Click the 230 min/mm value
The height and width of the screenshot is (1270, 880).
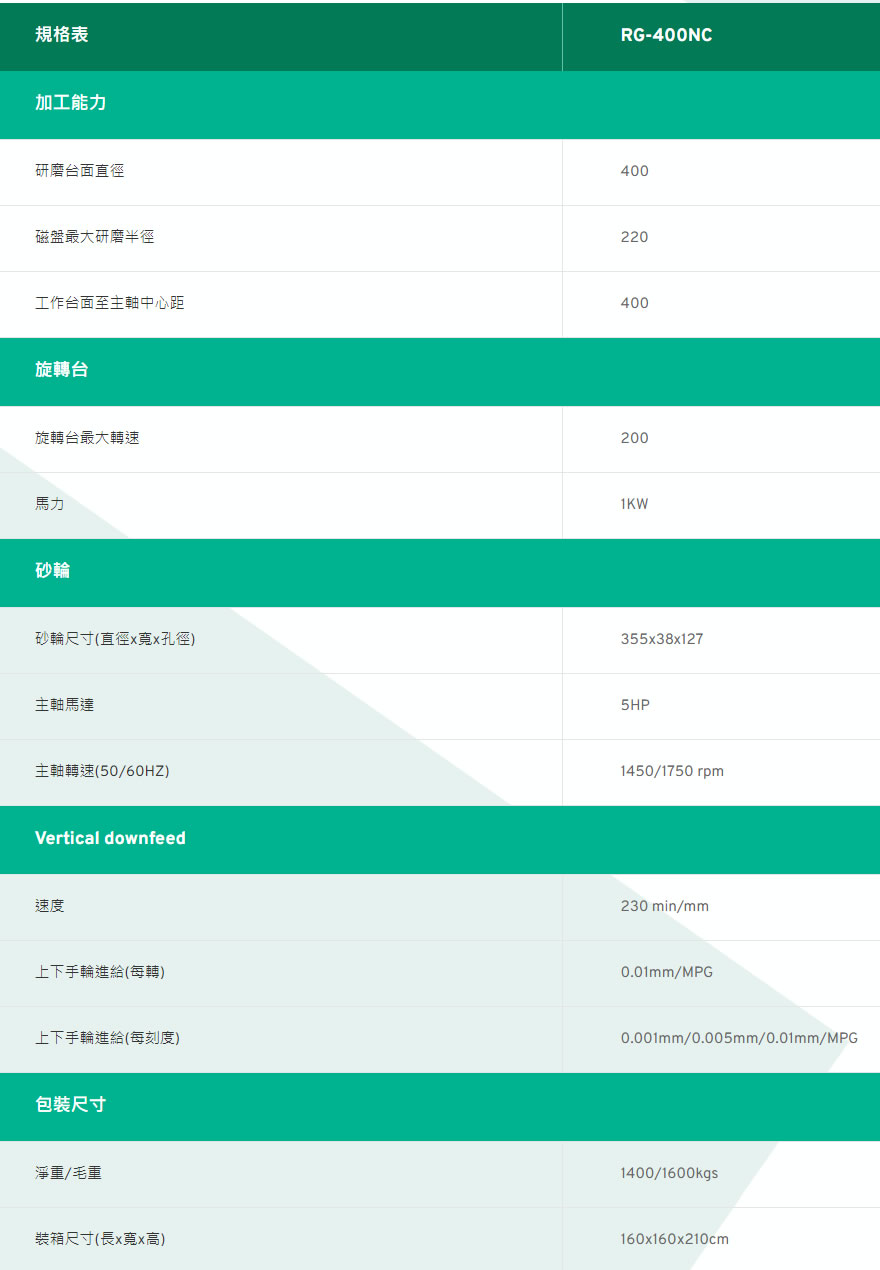pos(665,906)
